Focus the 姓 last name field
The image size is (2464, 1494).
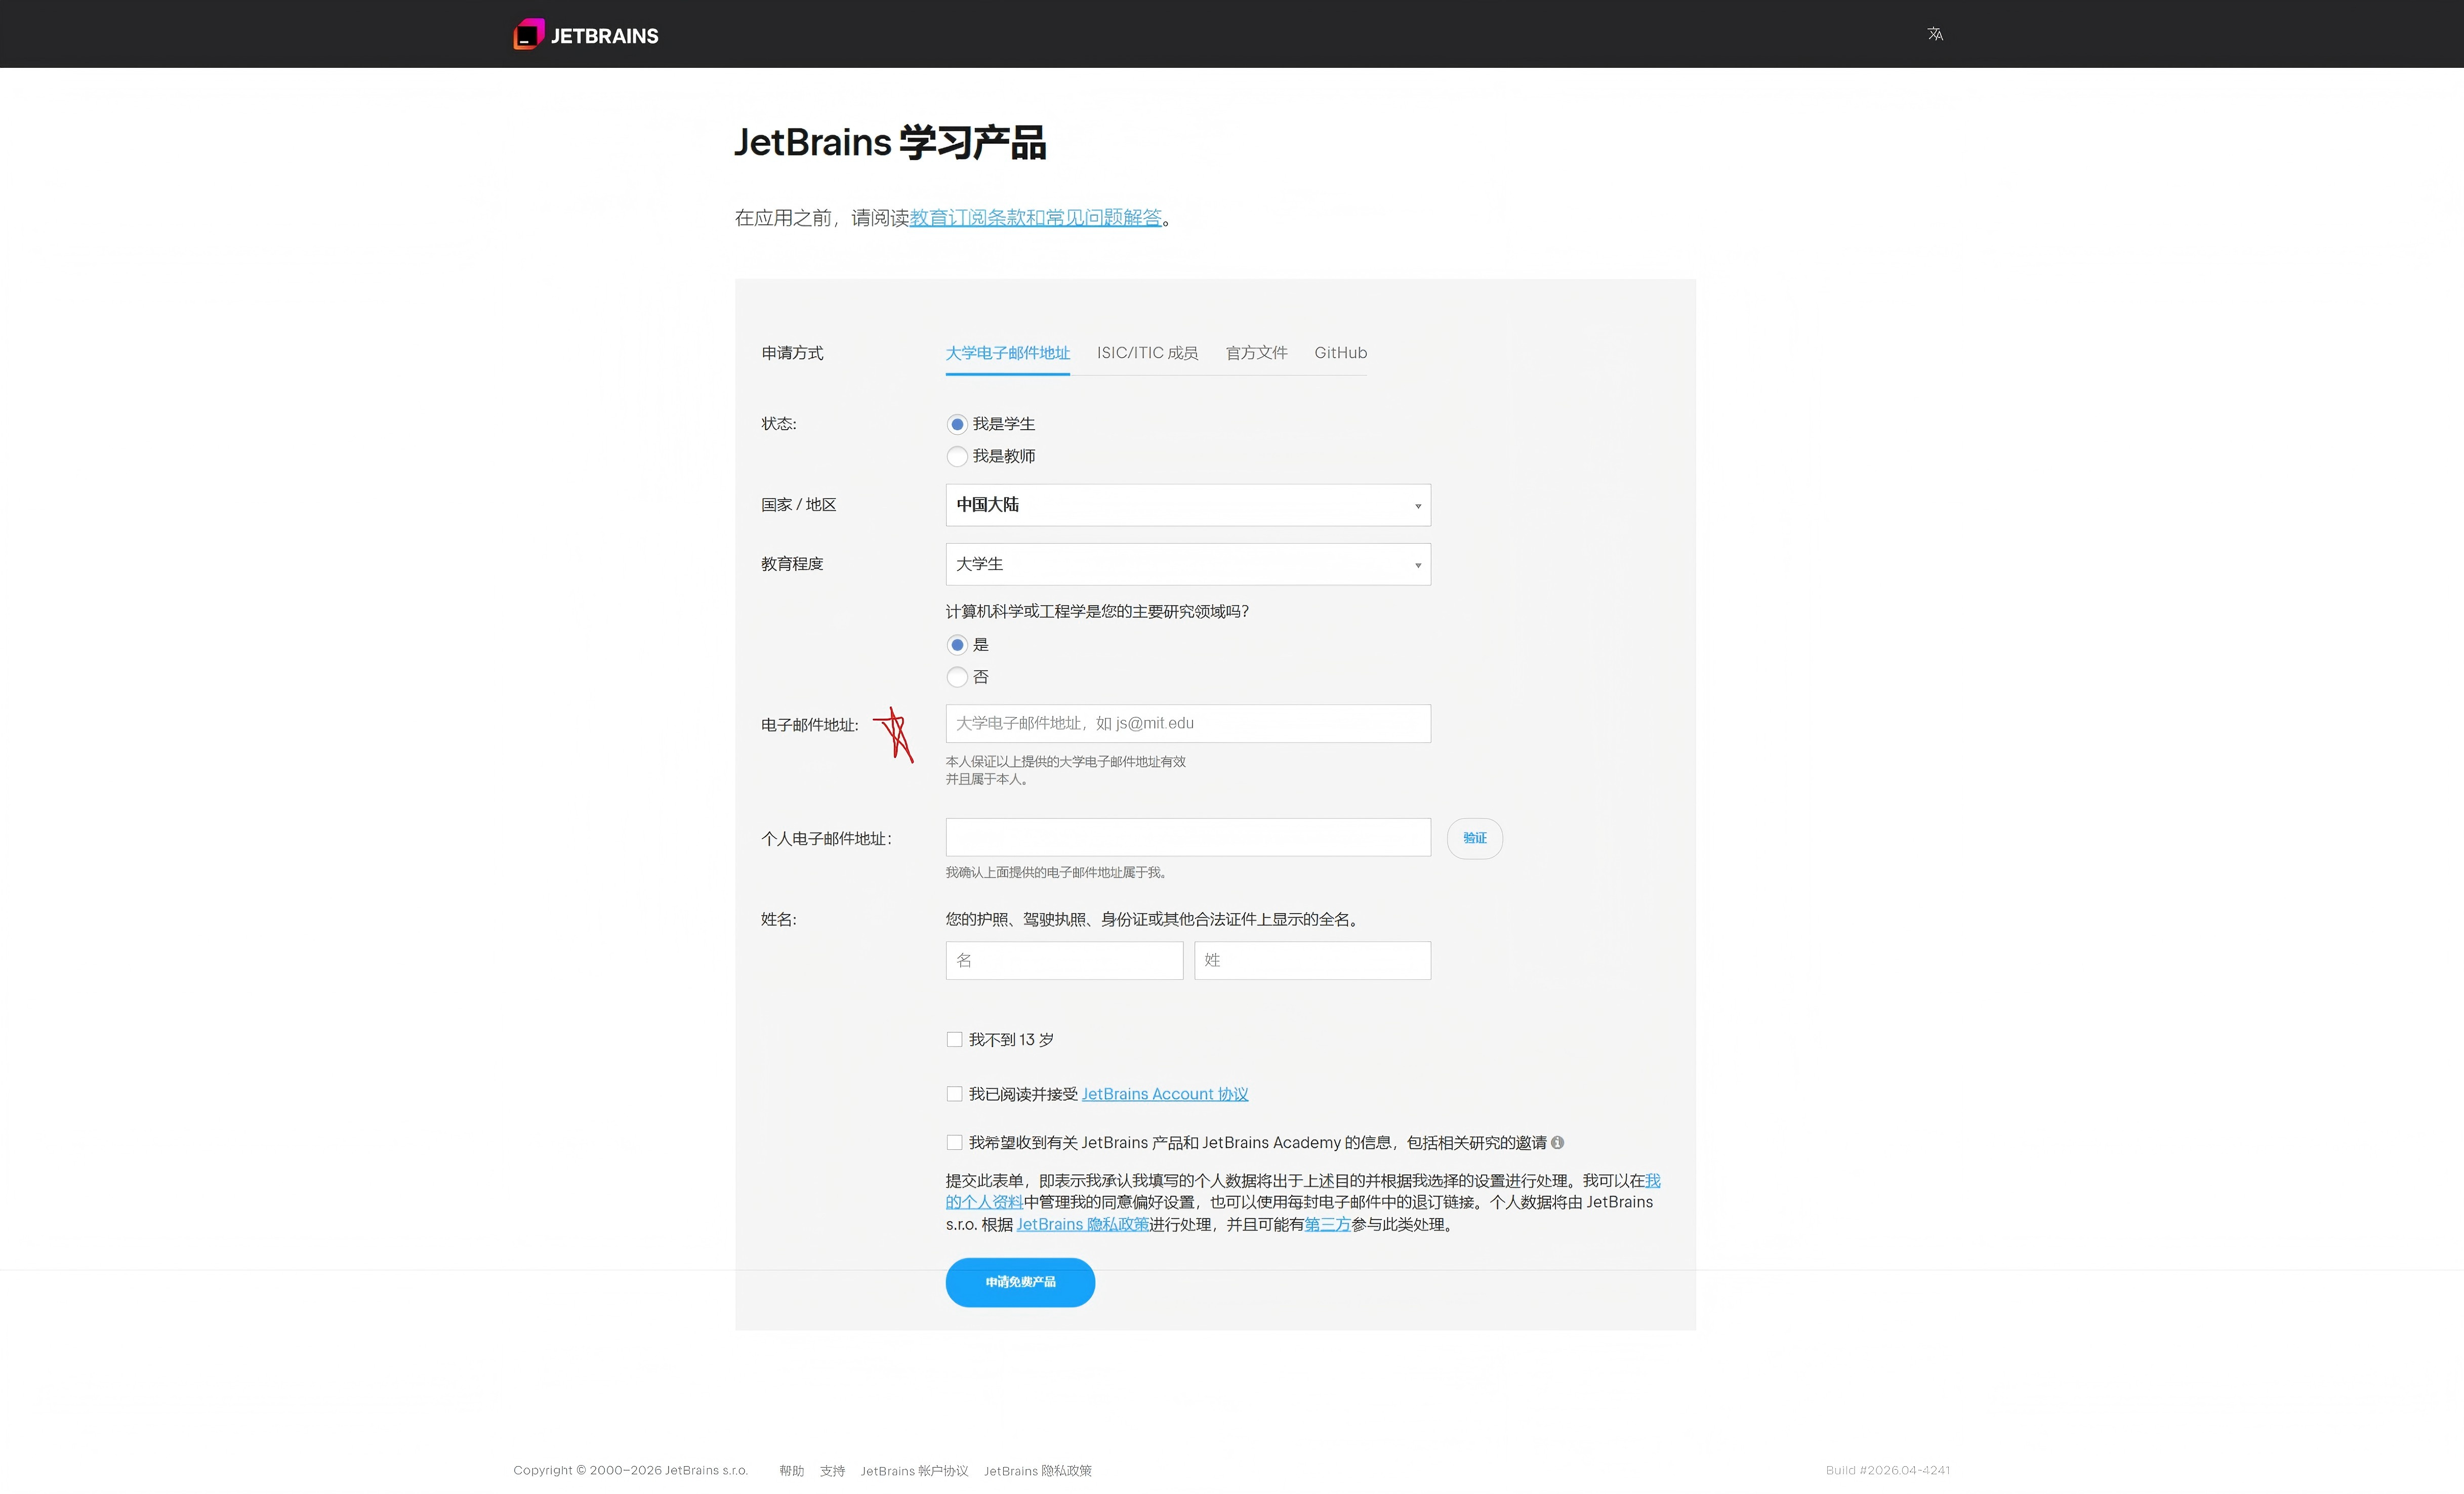[1312, 960]
